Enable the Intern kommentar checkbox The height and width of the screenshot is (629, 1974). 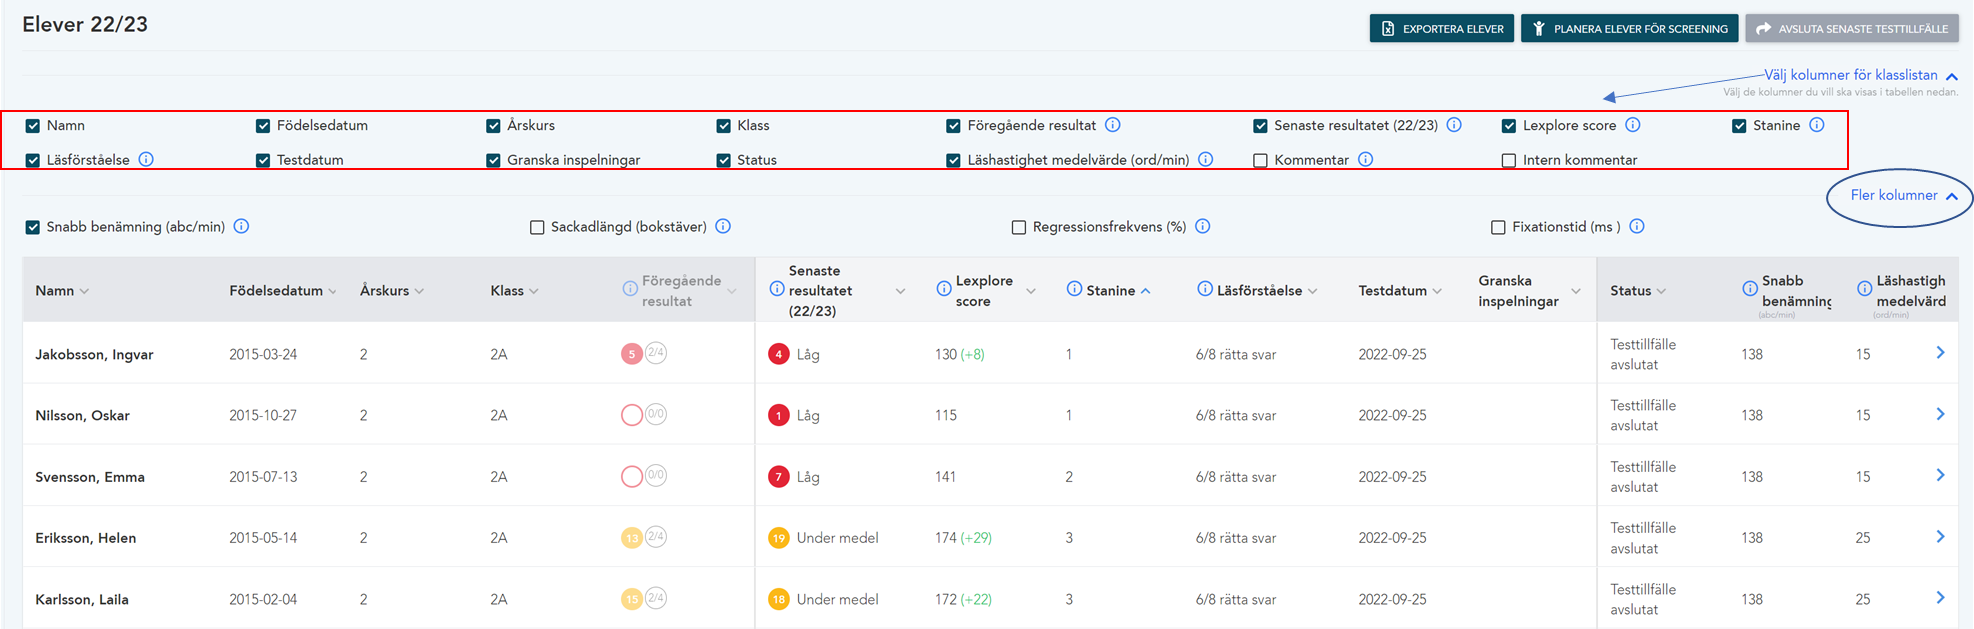(1509, 160)
